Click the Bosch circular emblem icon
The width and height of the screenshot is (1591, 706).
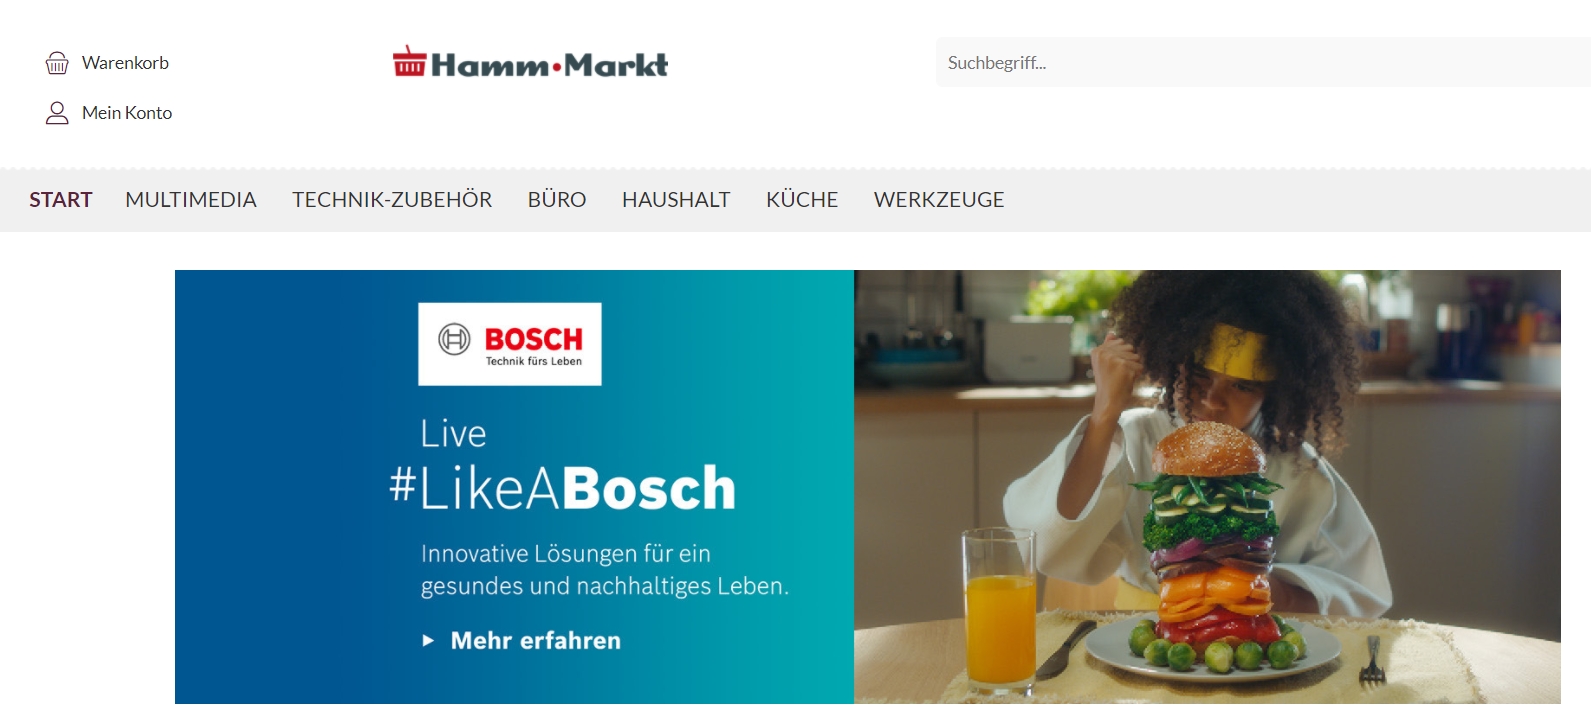click(x=454, y=340)
